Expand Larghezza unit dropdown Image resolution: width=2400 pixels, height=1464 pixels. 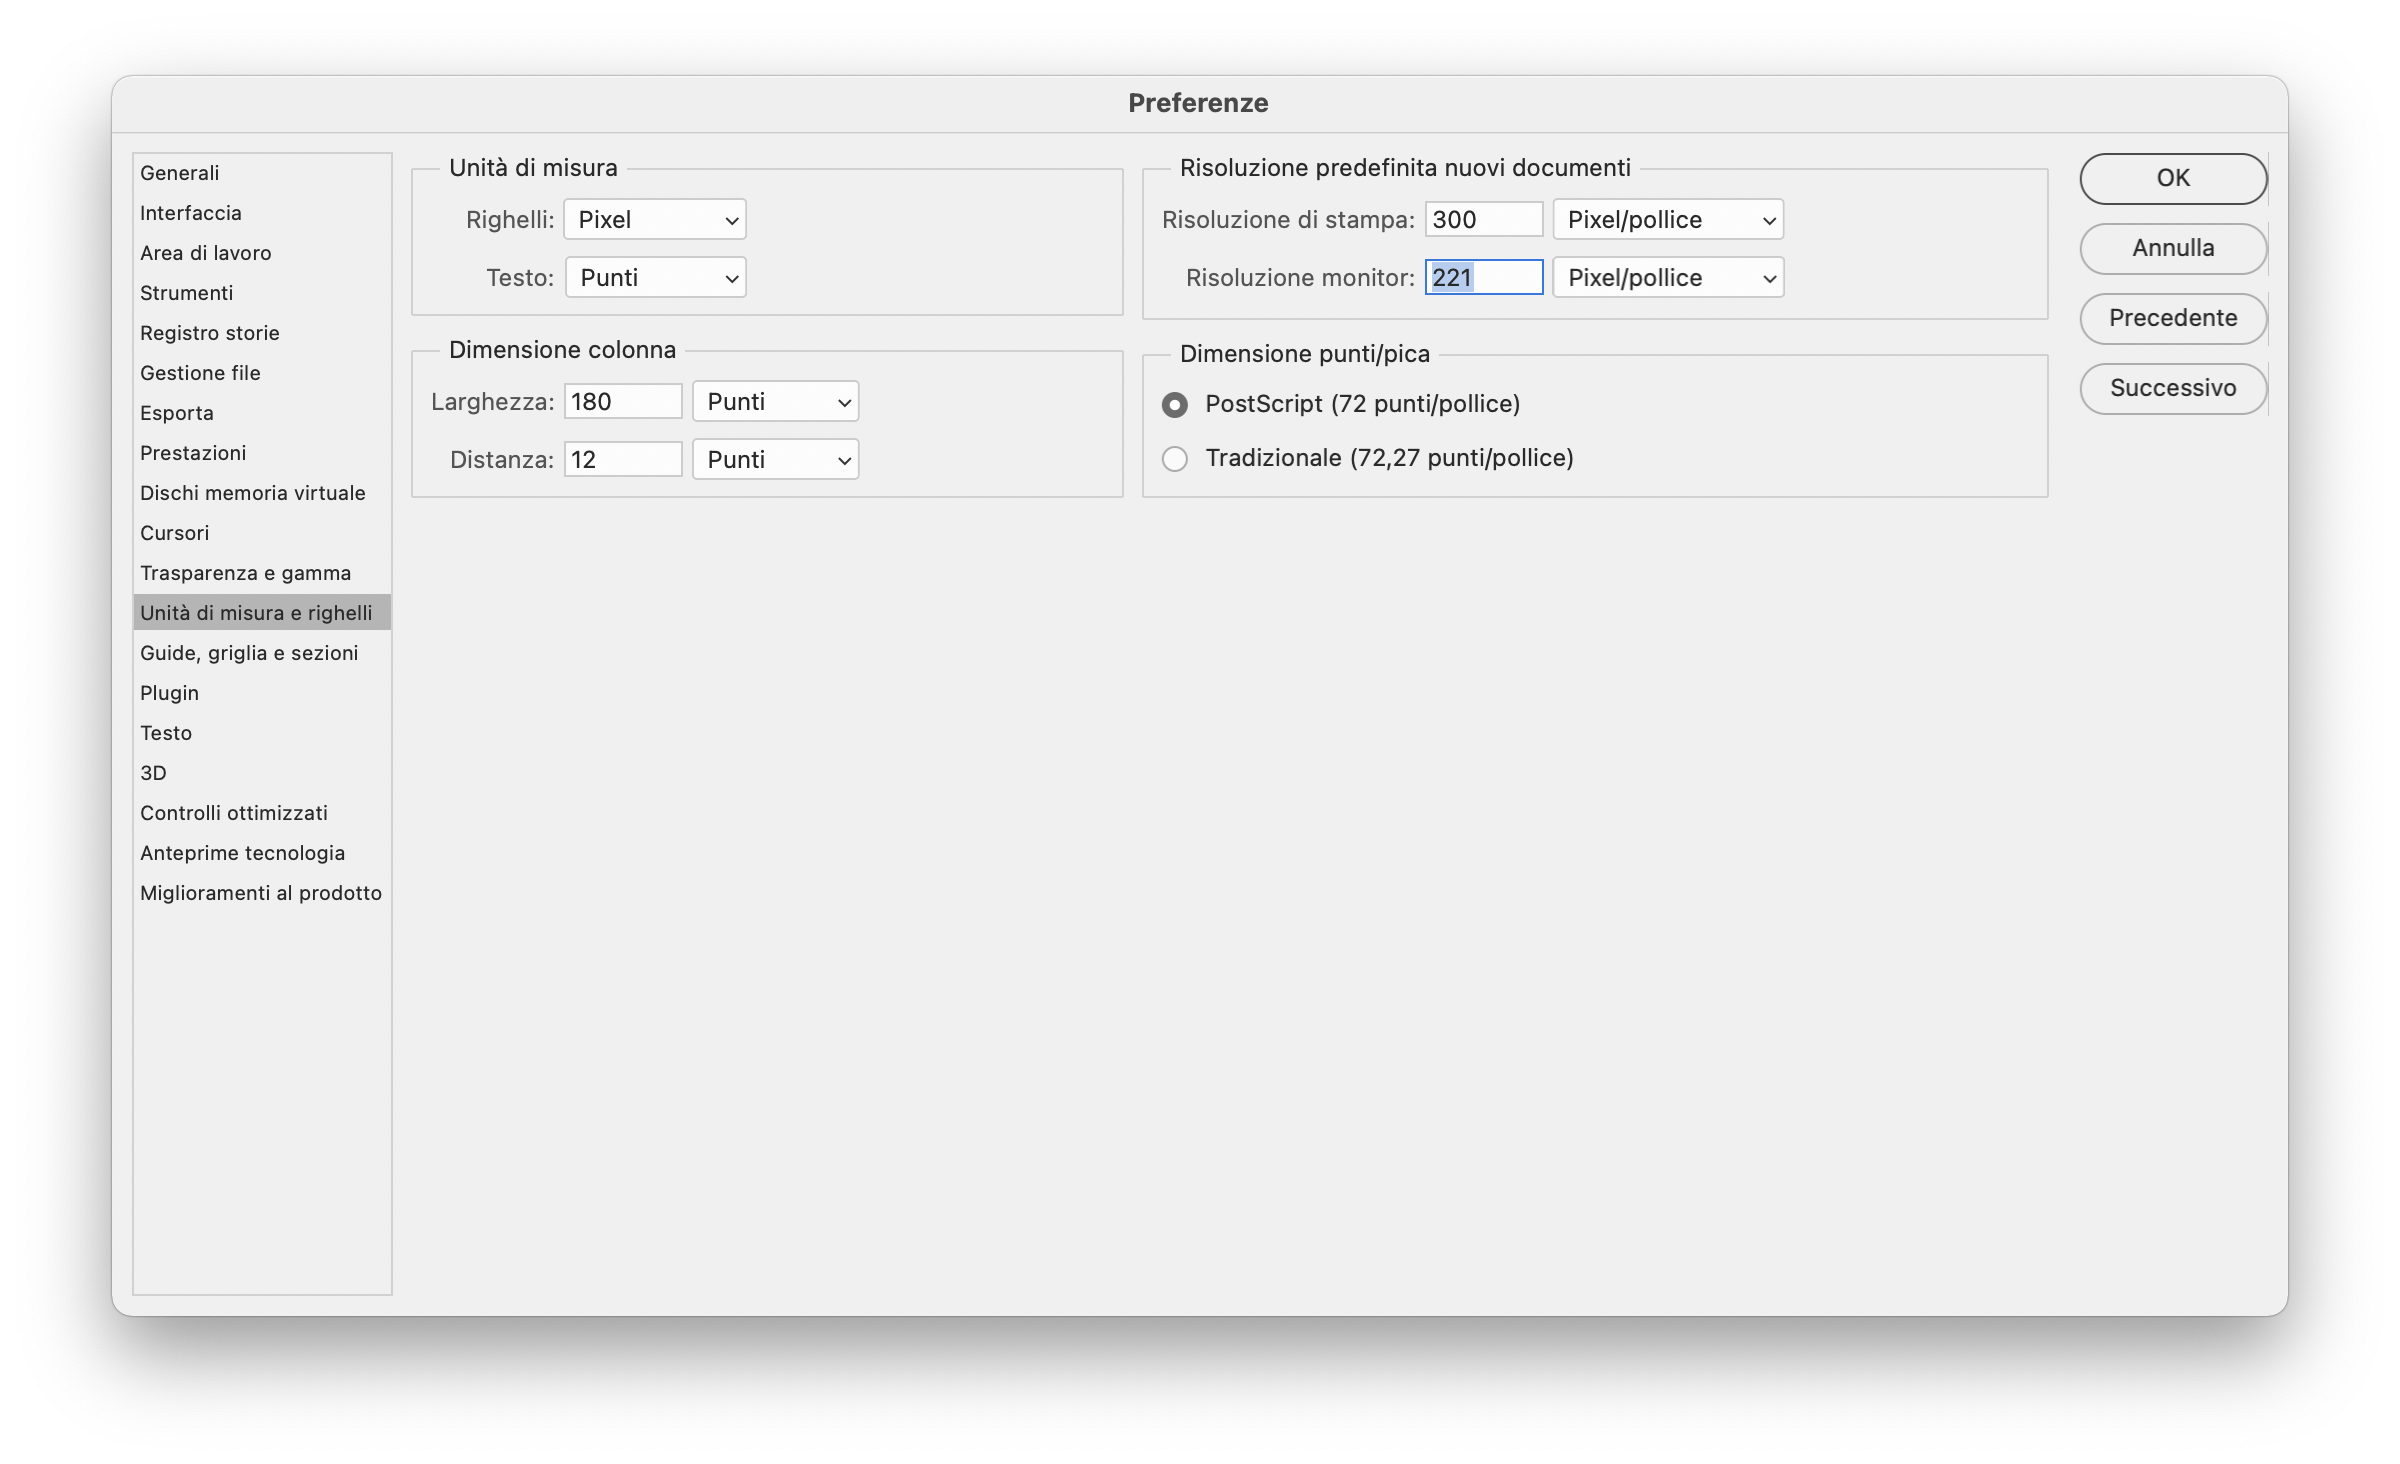[776, 402]
